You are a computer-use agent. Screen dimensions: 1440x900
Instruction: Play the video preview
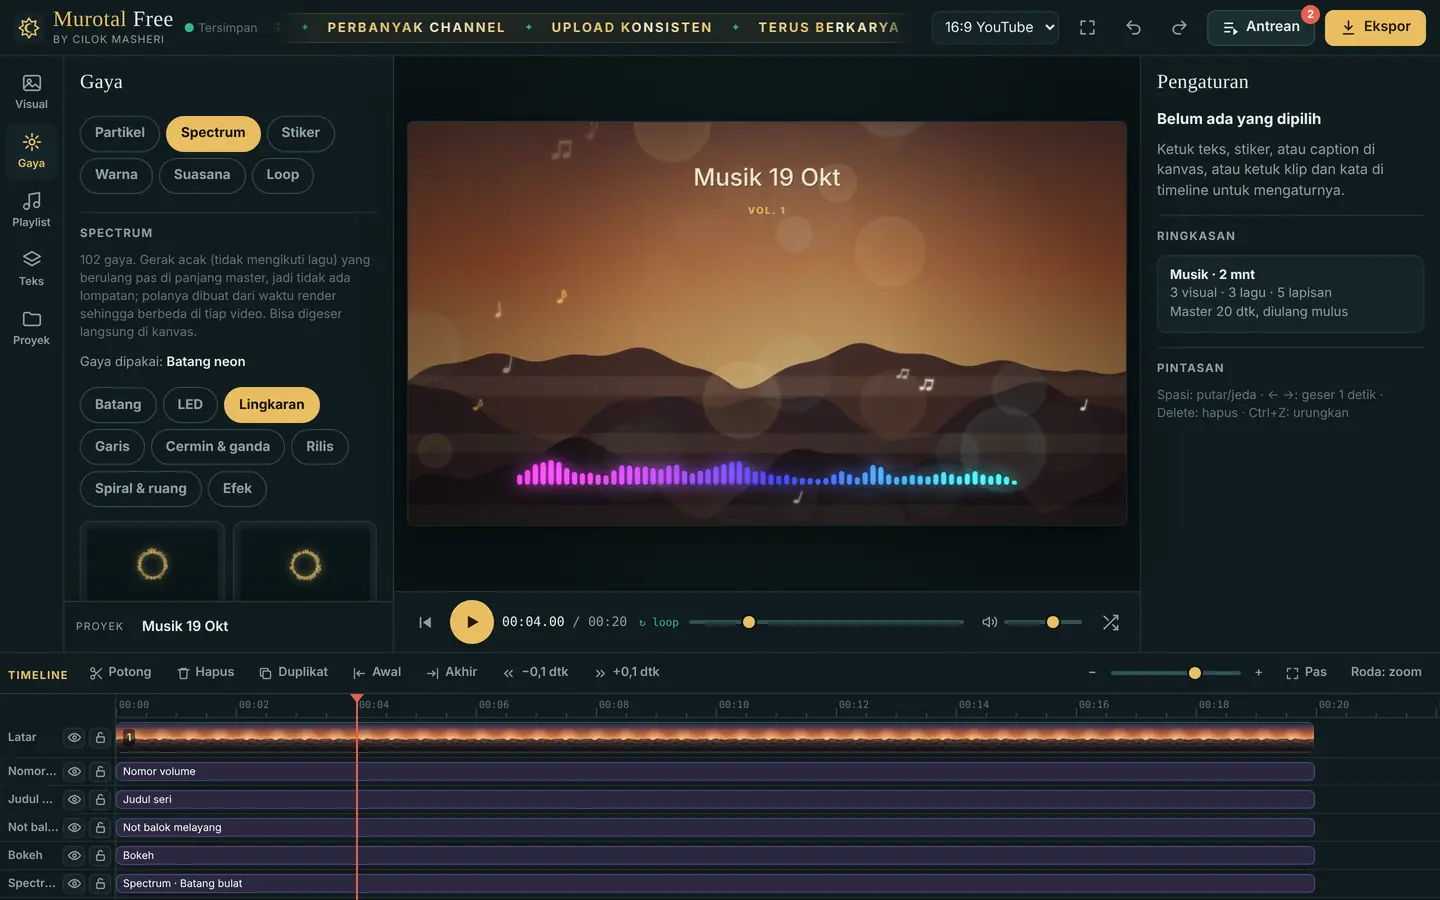click(x=472, y=622)
